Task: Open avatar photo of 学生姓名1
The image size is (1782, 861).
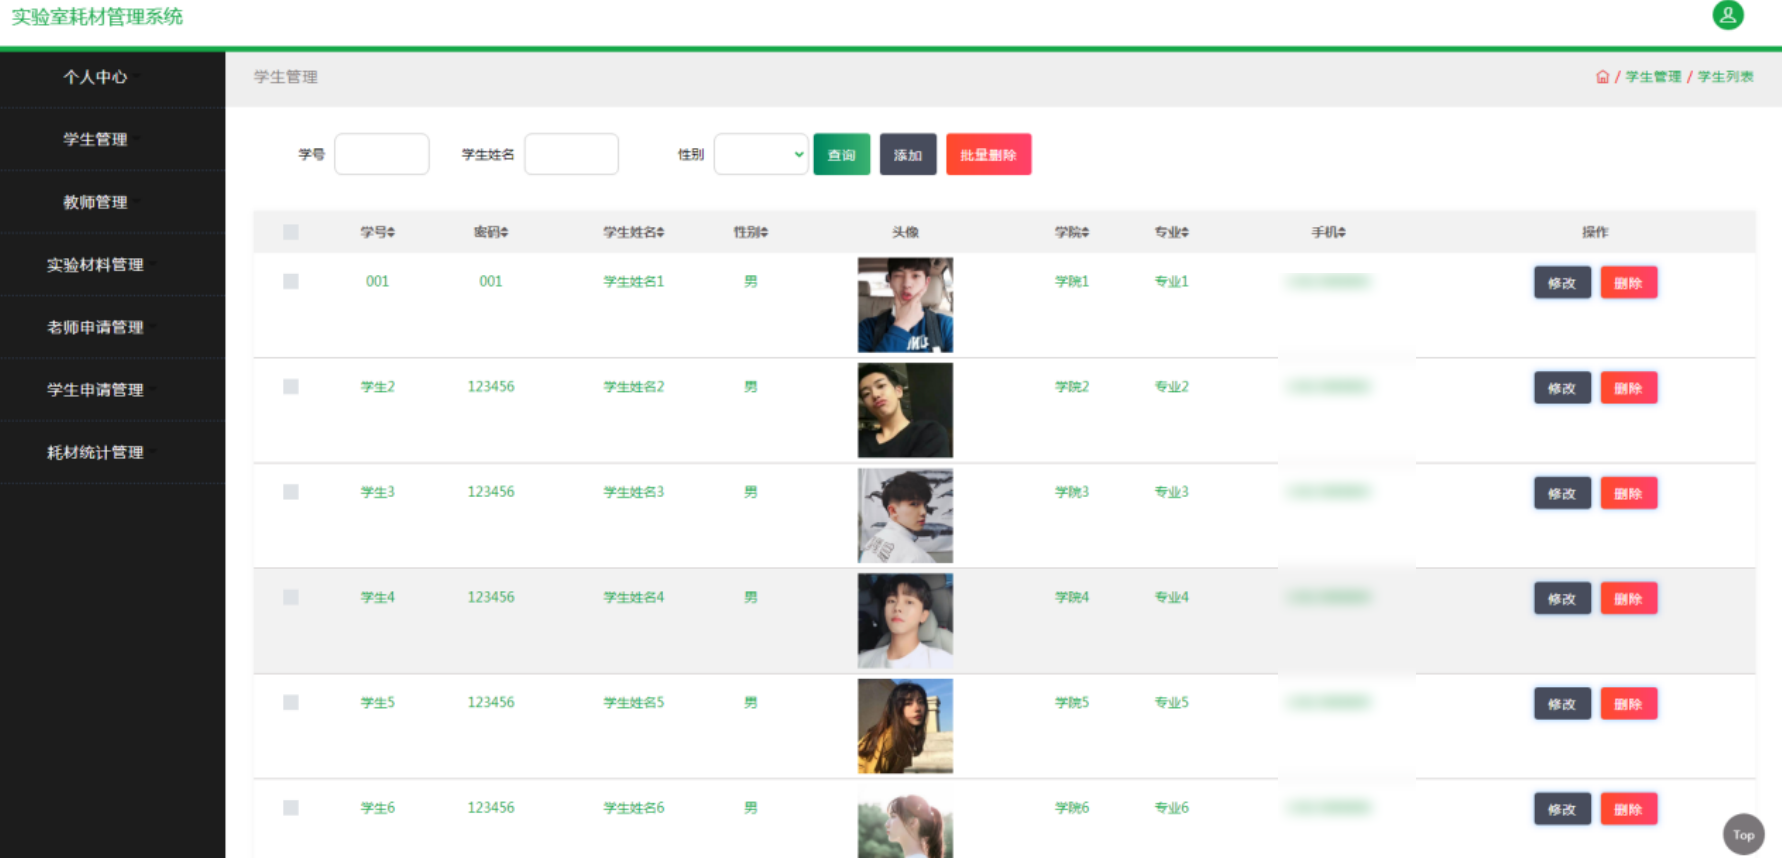Action: click(905, 305)
